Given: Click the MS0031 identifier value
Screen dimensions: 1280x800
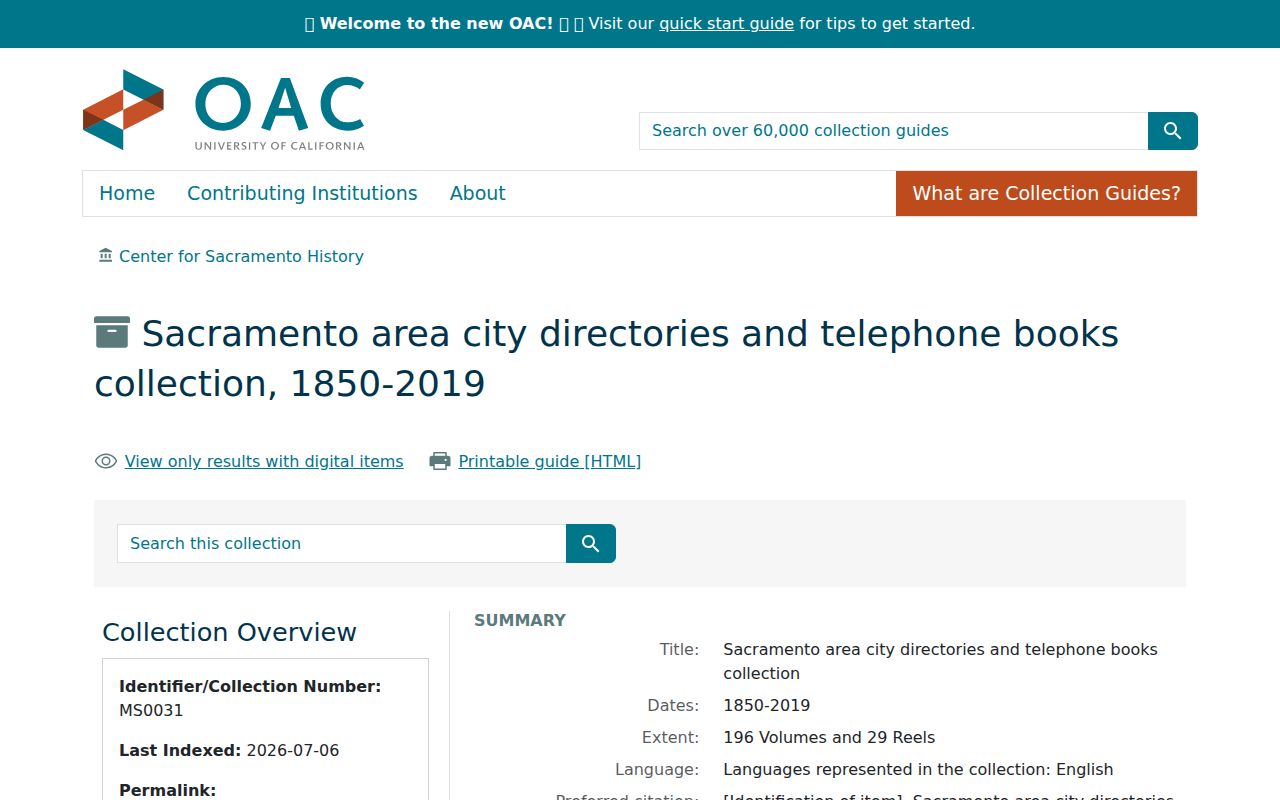Looking at the screenshot, I should tap(151, 711).
